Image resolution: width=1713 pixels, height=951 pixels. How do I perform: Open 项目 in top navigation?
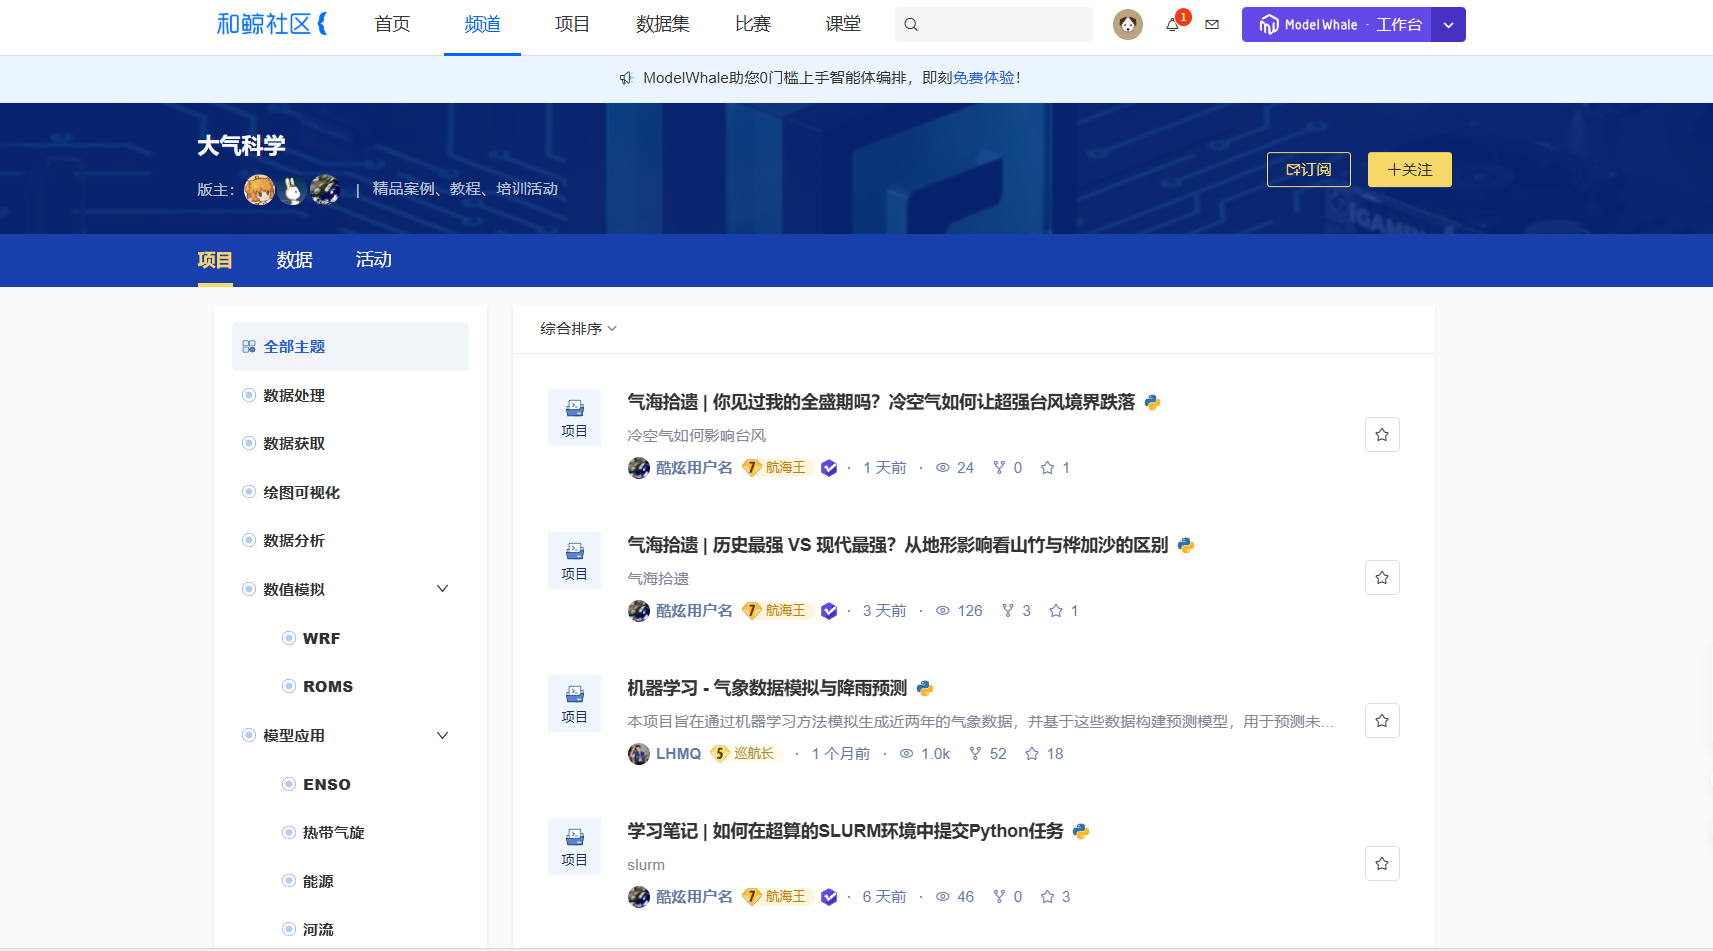pos(572,24)
